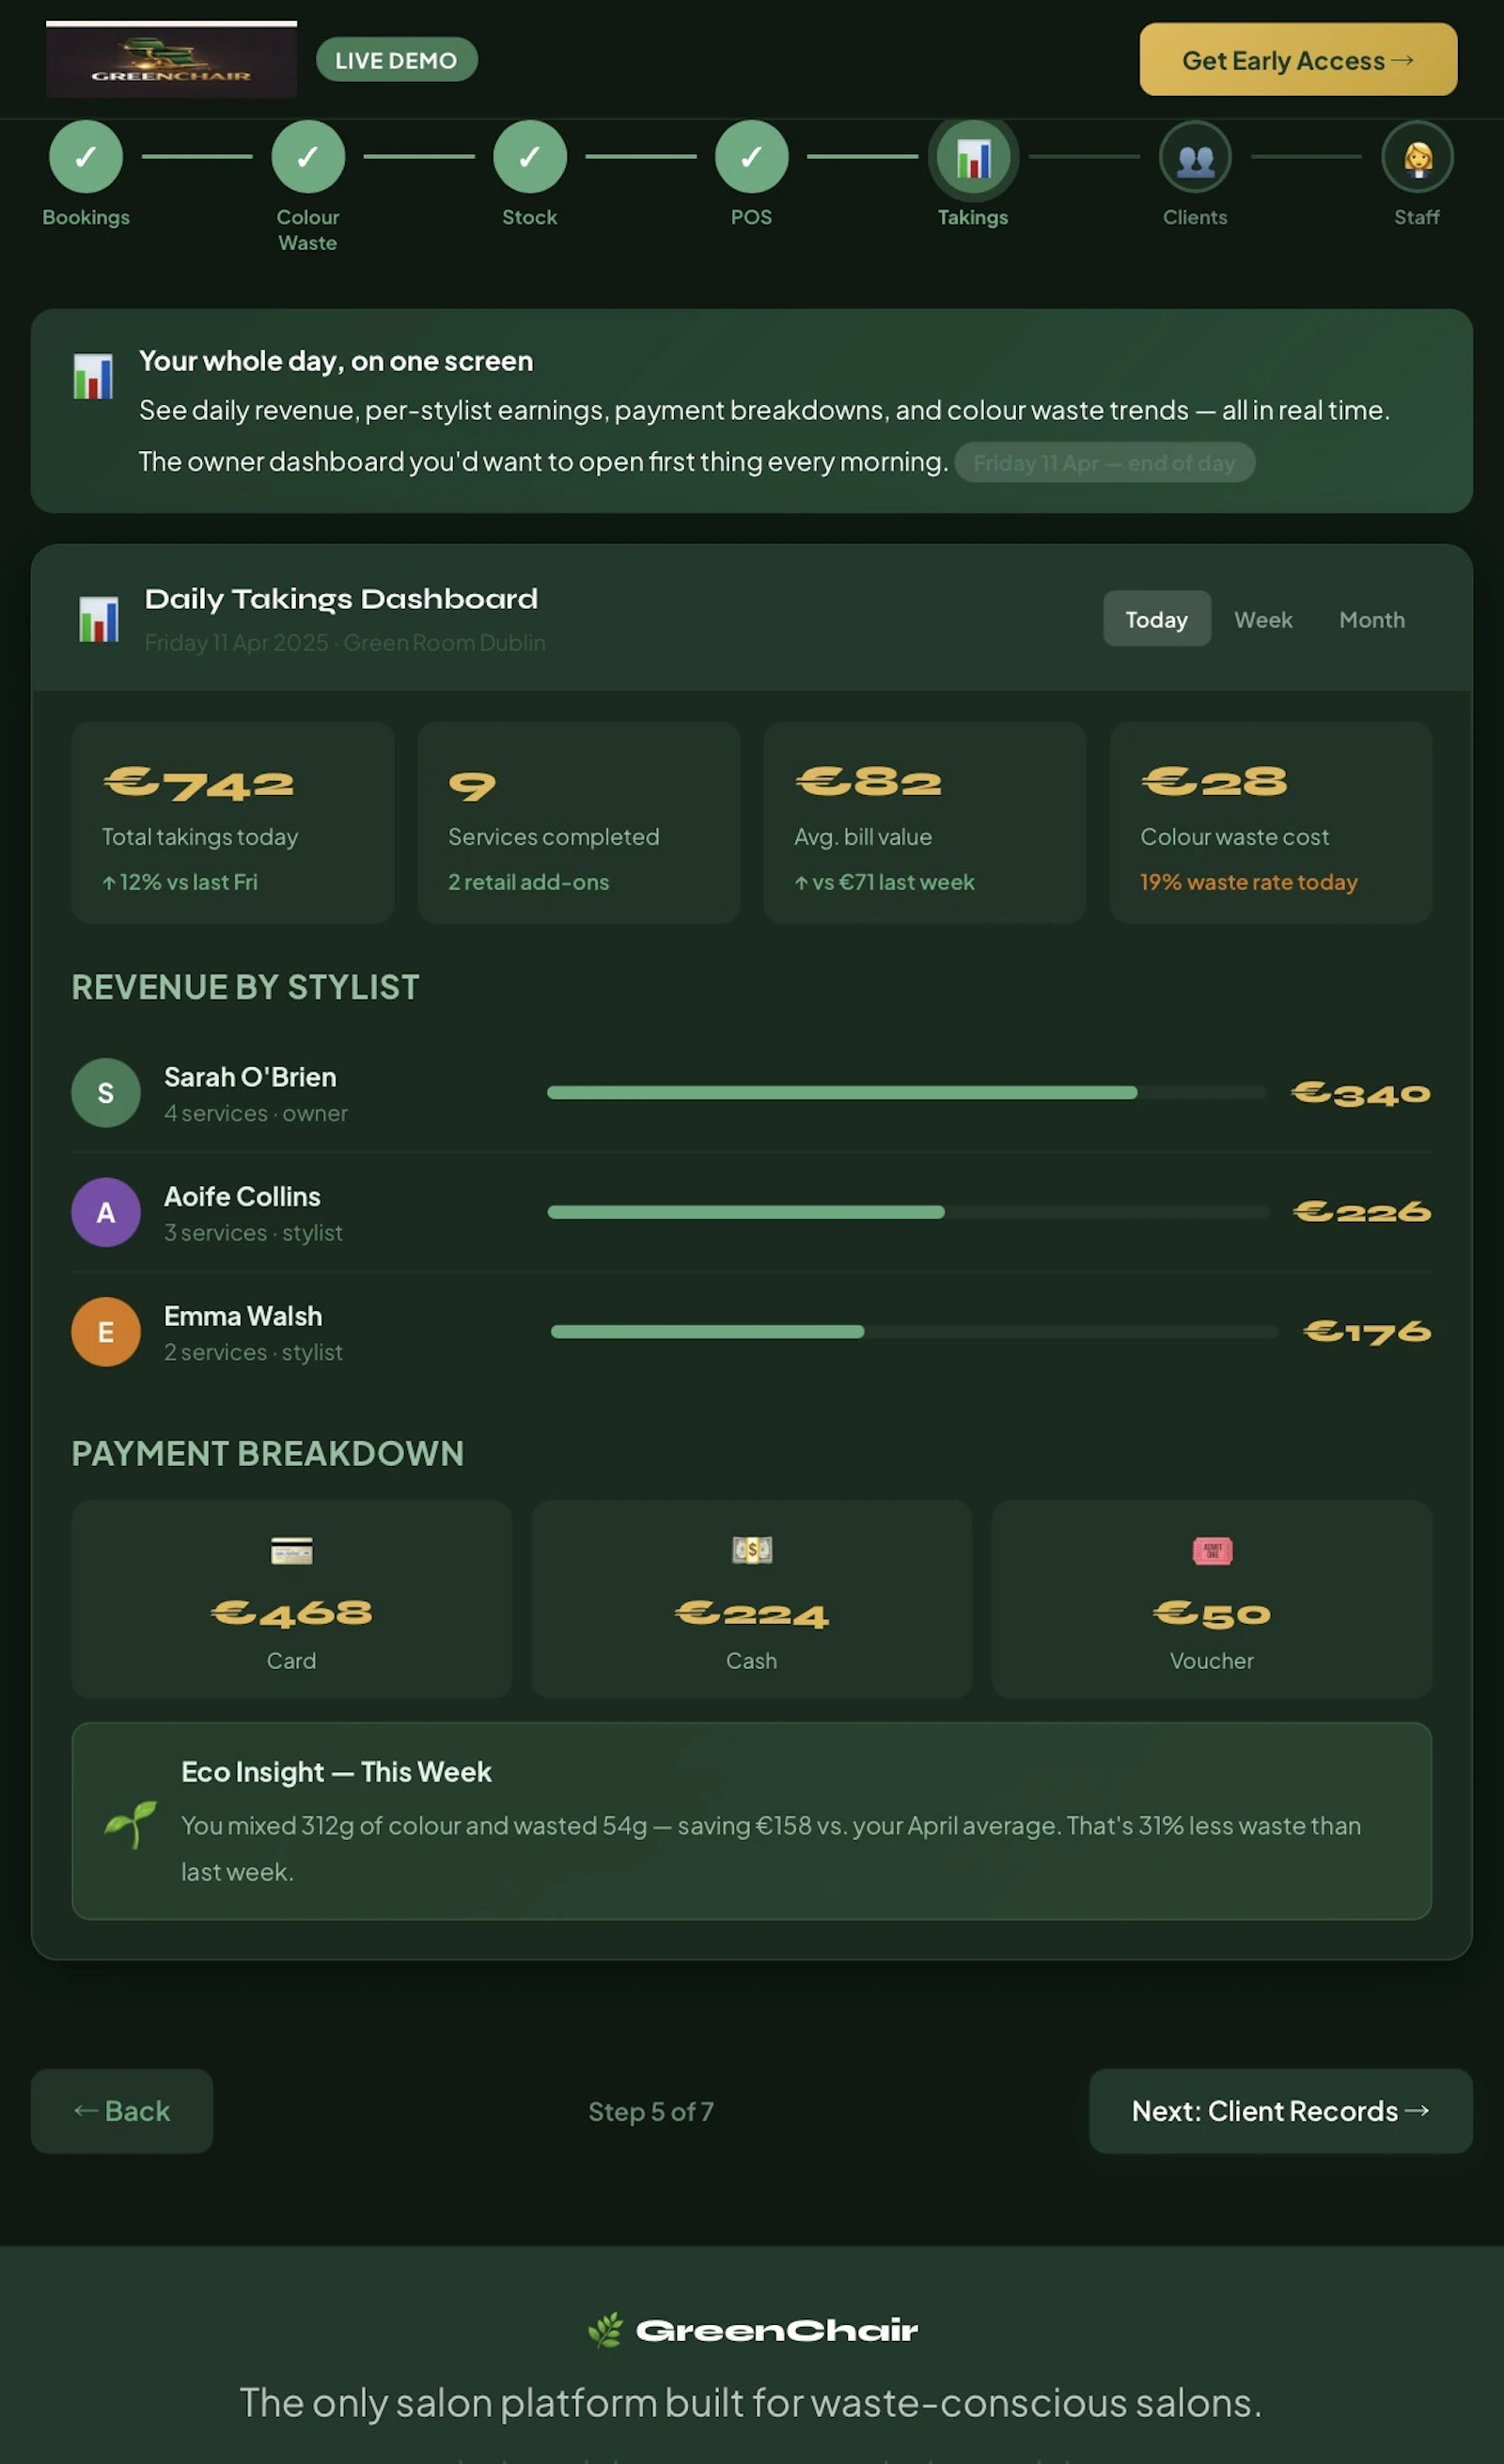Click the €340 revenue amount
Image resolution: width=1504 pixels, height=2464 pixels.
point(1361,1093)
